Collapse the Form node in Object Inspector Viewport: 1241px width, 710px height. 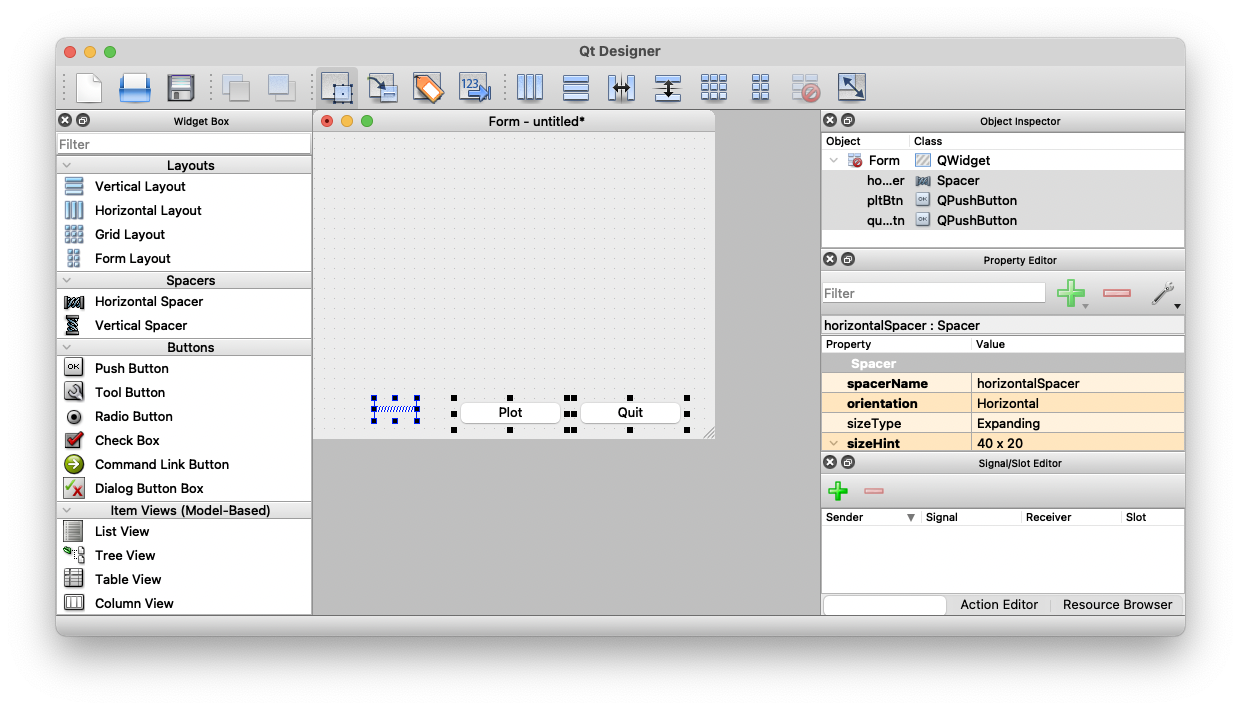[834, 160]
